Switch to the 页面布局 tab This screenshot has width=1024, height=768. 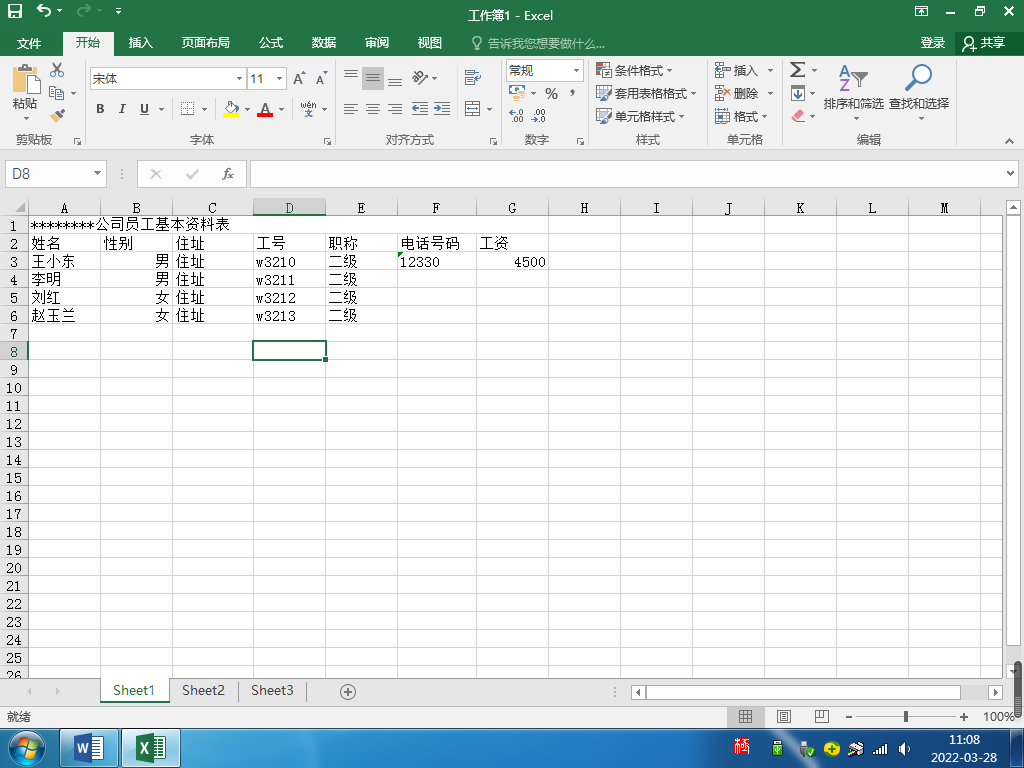206,43
